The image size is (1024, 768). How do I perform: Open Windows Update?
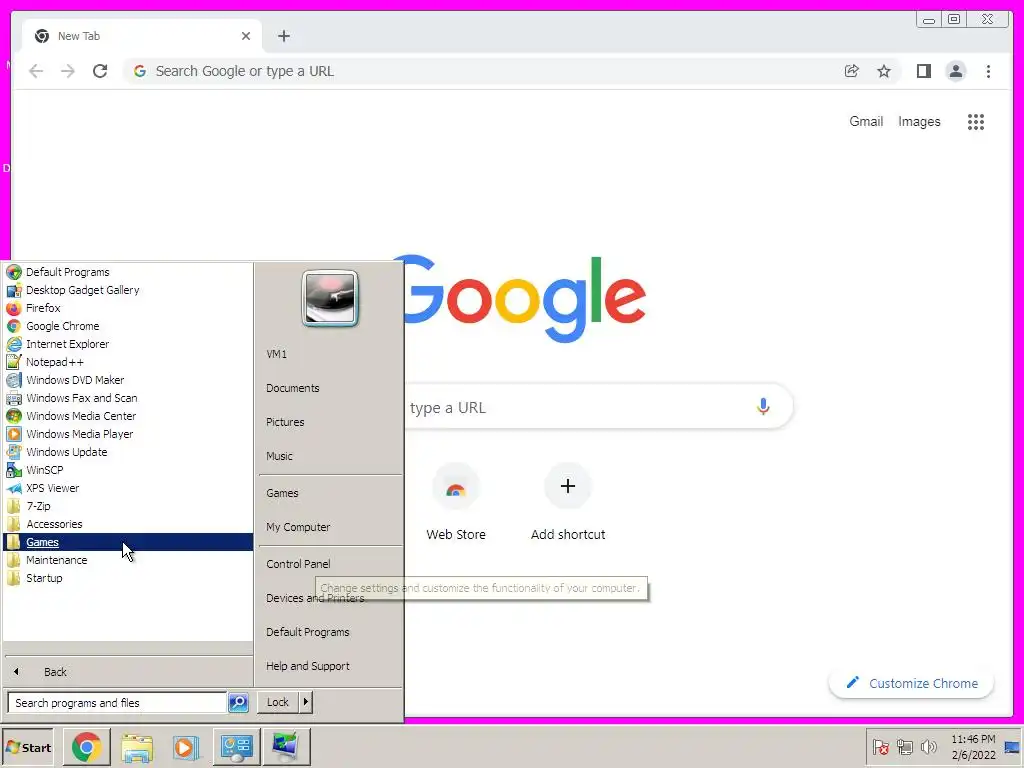(128, 452)
